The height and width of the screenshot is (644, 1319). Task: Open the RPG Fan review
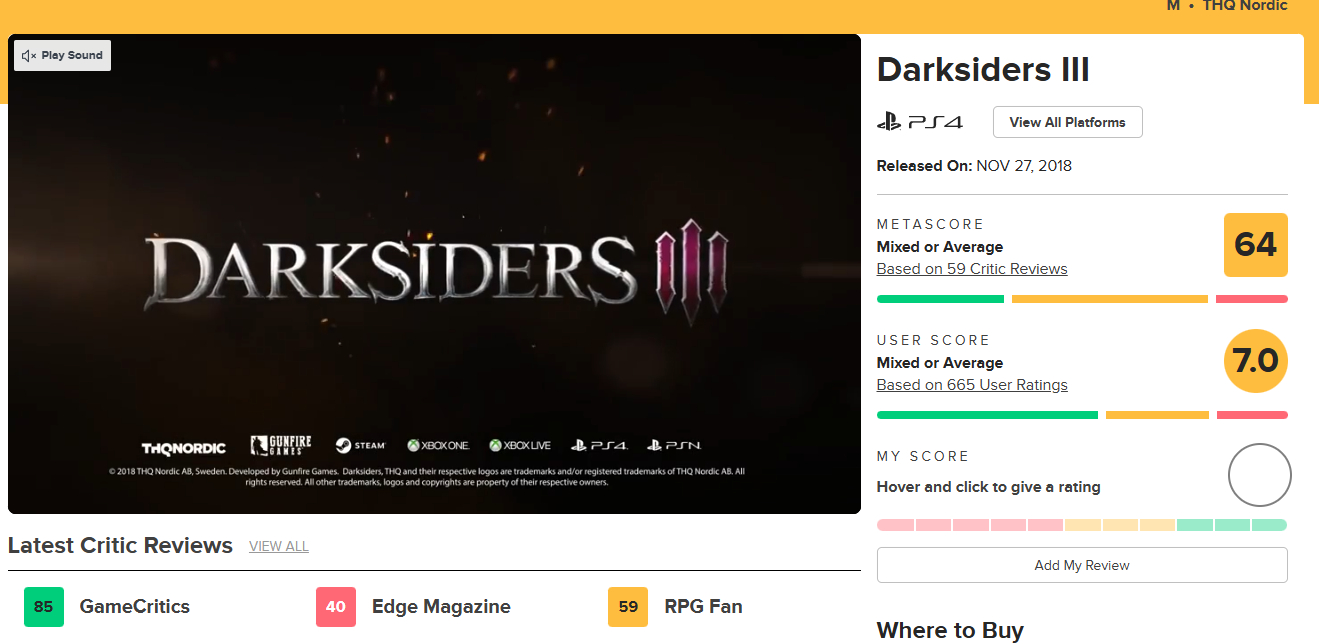703,607
